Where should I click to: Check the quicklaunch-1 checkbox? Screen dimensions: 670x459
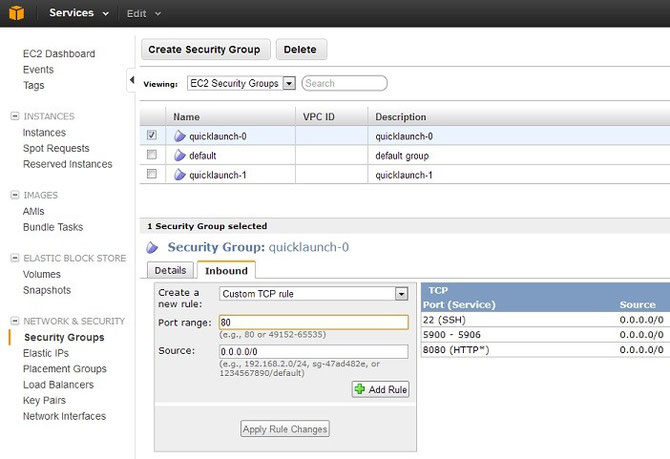[x=152, y=174]
